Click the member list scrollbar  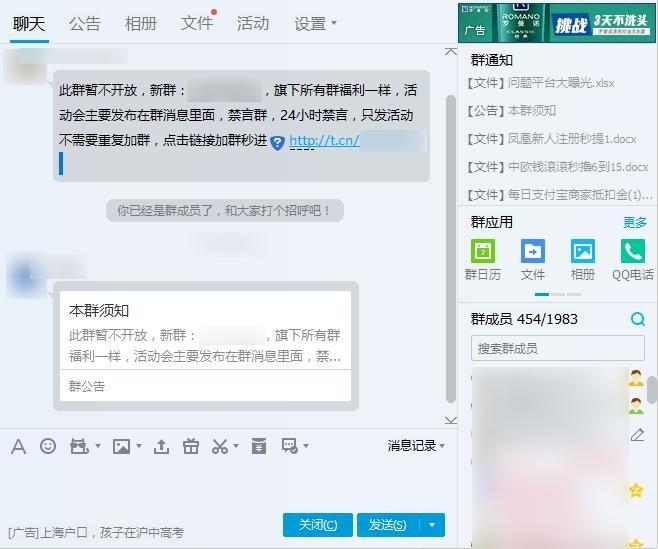click(652, 390)
